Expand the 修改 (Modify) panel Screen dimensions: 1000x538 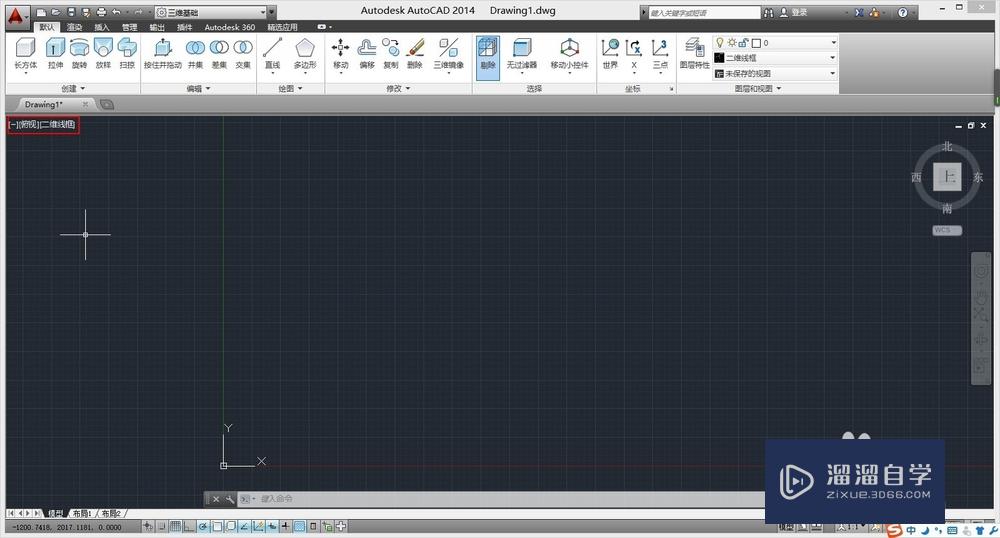coord(398,89)
